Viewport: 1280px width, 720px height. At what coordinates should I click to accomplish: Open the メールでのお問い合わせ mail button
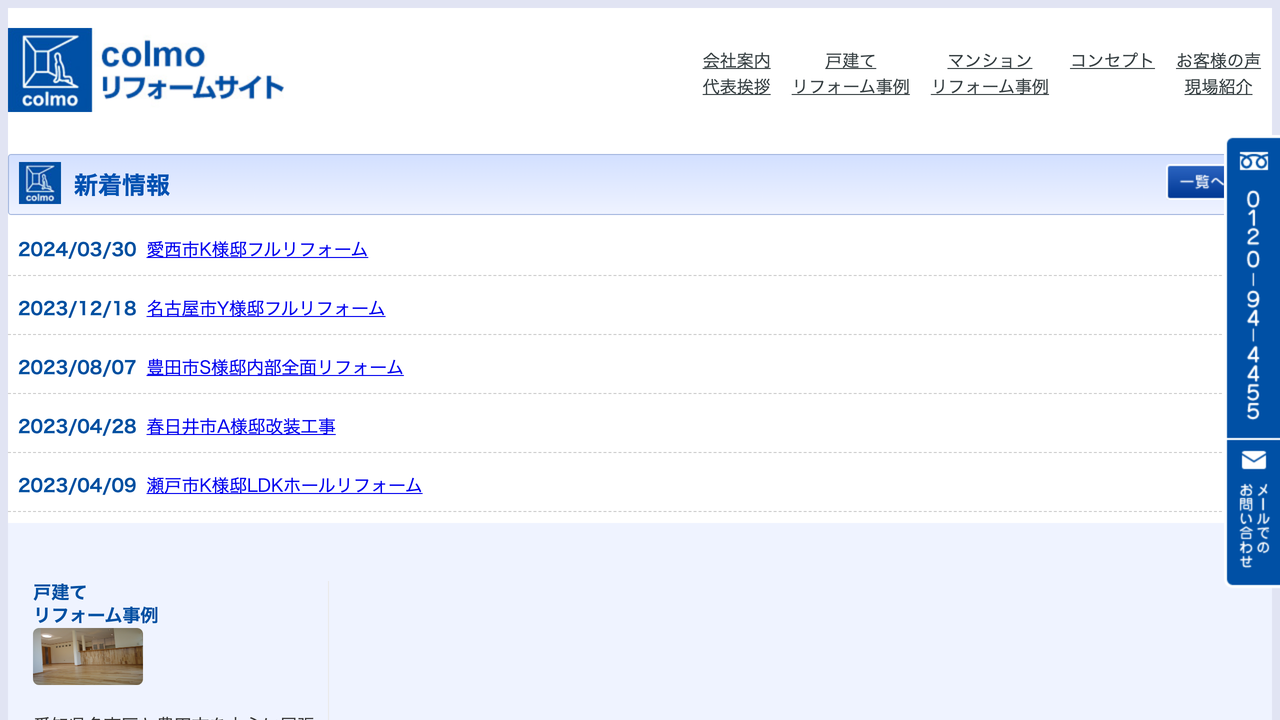(x=1253, y=513)
